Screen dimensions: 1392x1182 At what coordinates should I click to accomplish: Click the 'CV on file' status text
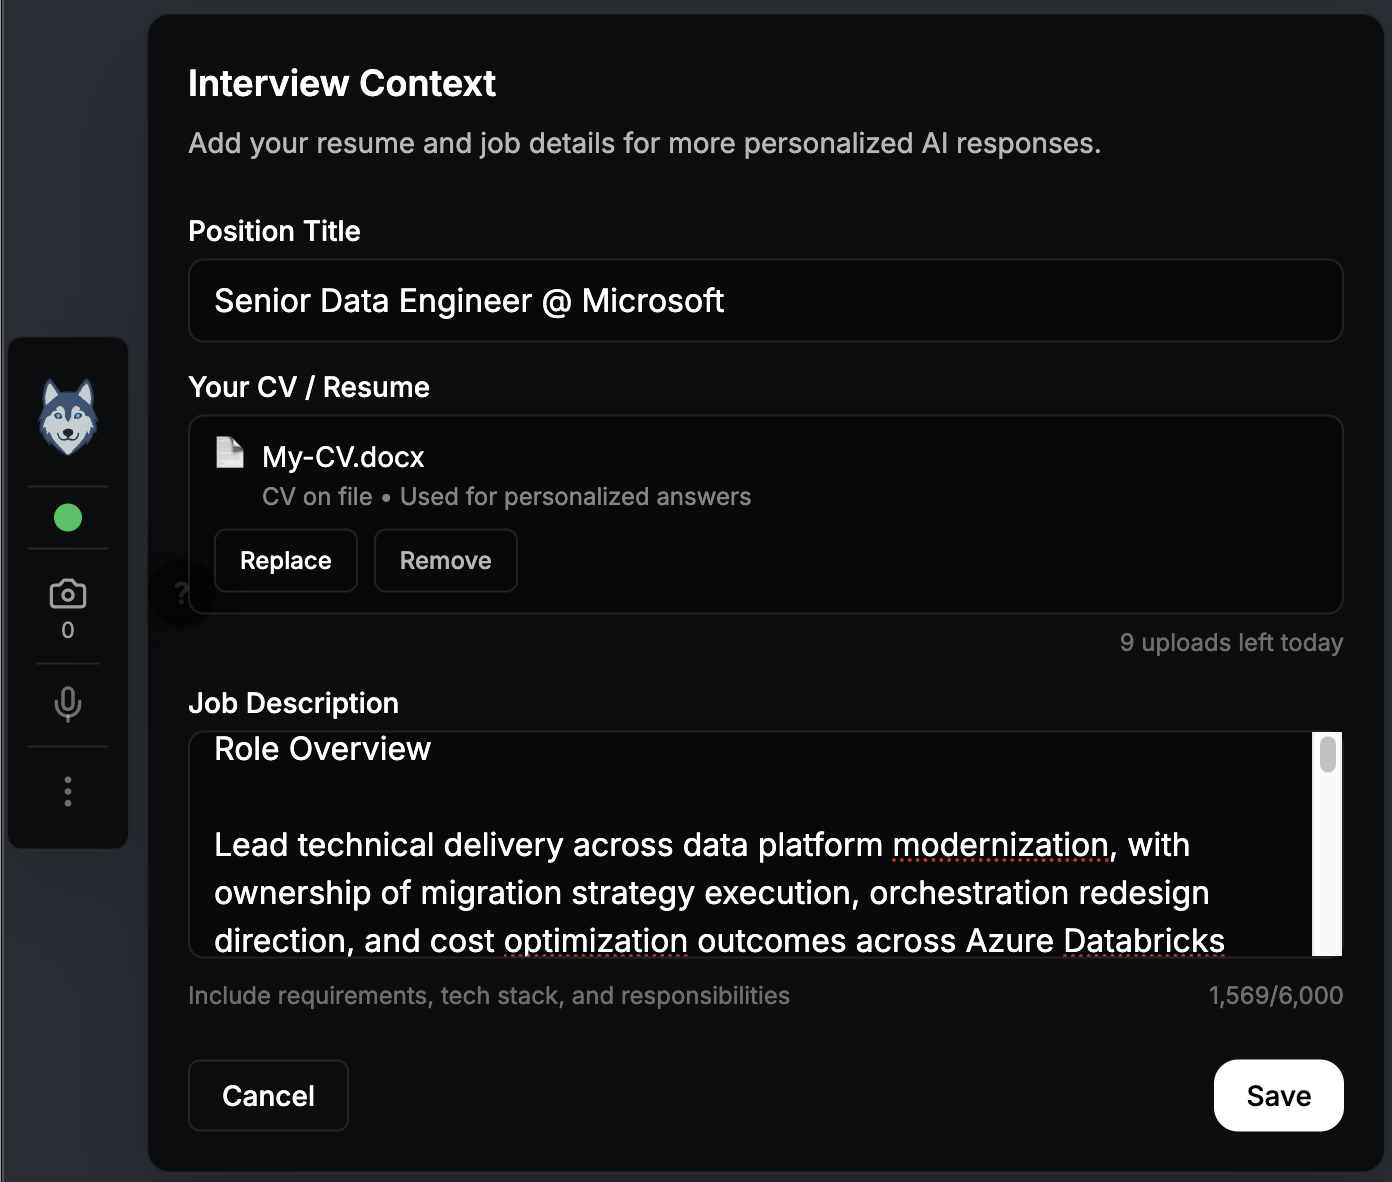tap(317, 497)
